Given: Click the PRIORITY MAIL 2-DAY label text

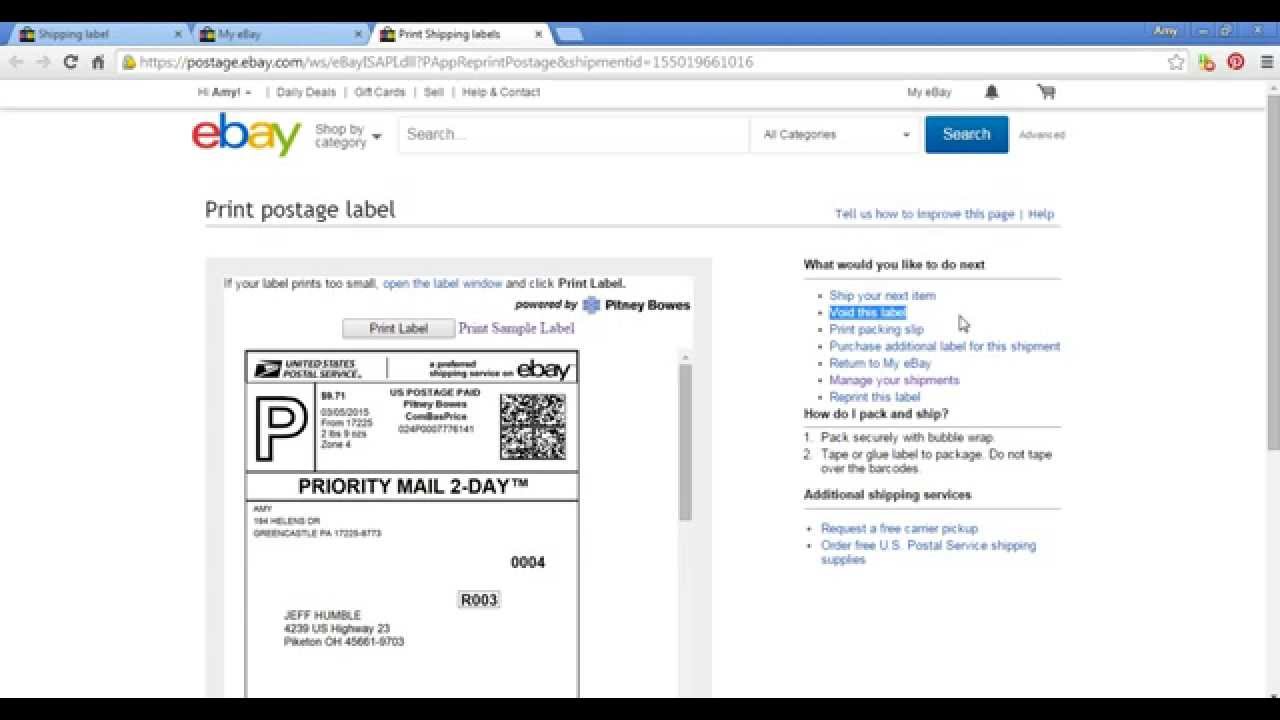Looking at the screenshot, I should coord(413,487).
